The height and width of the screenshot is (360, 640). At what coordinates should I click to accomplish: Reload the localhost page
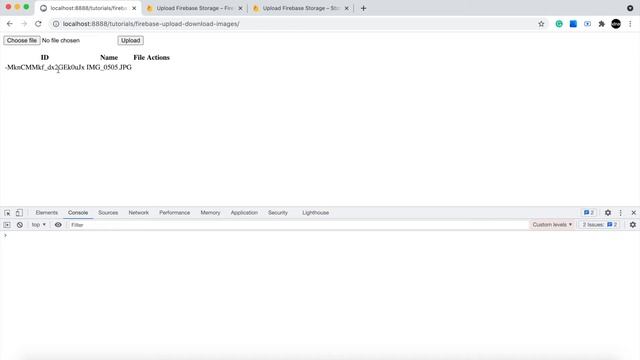(x=38, y=24)
